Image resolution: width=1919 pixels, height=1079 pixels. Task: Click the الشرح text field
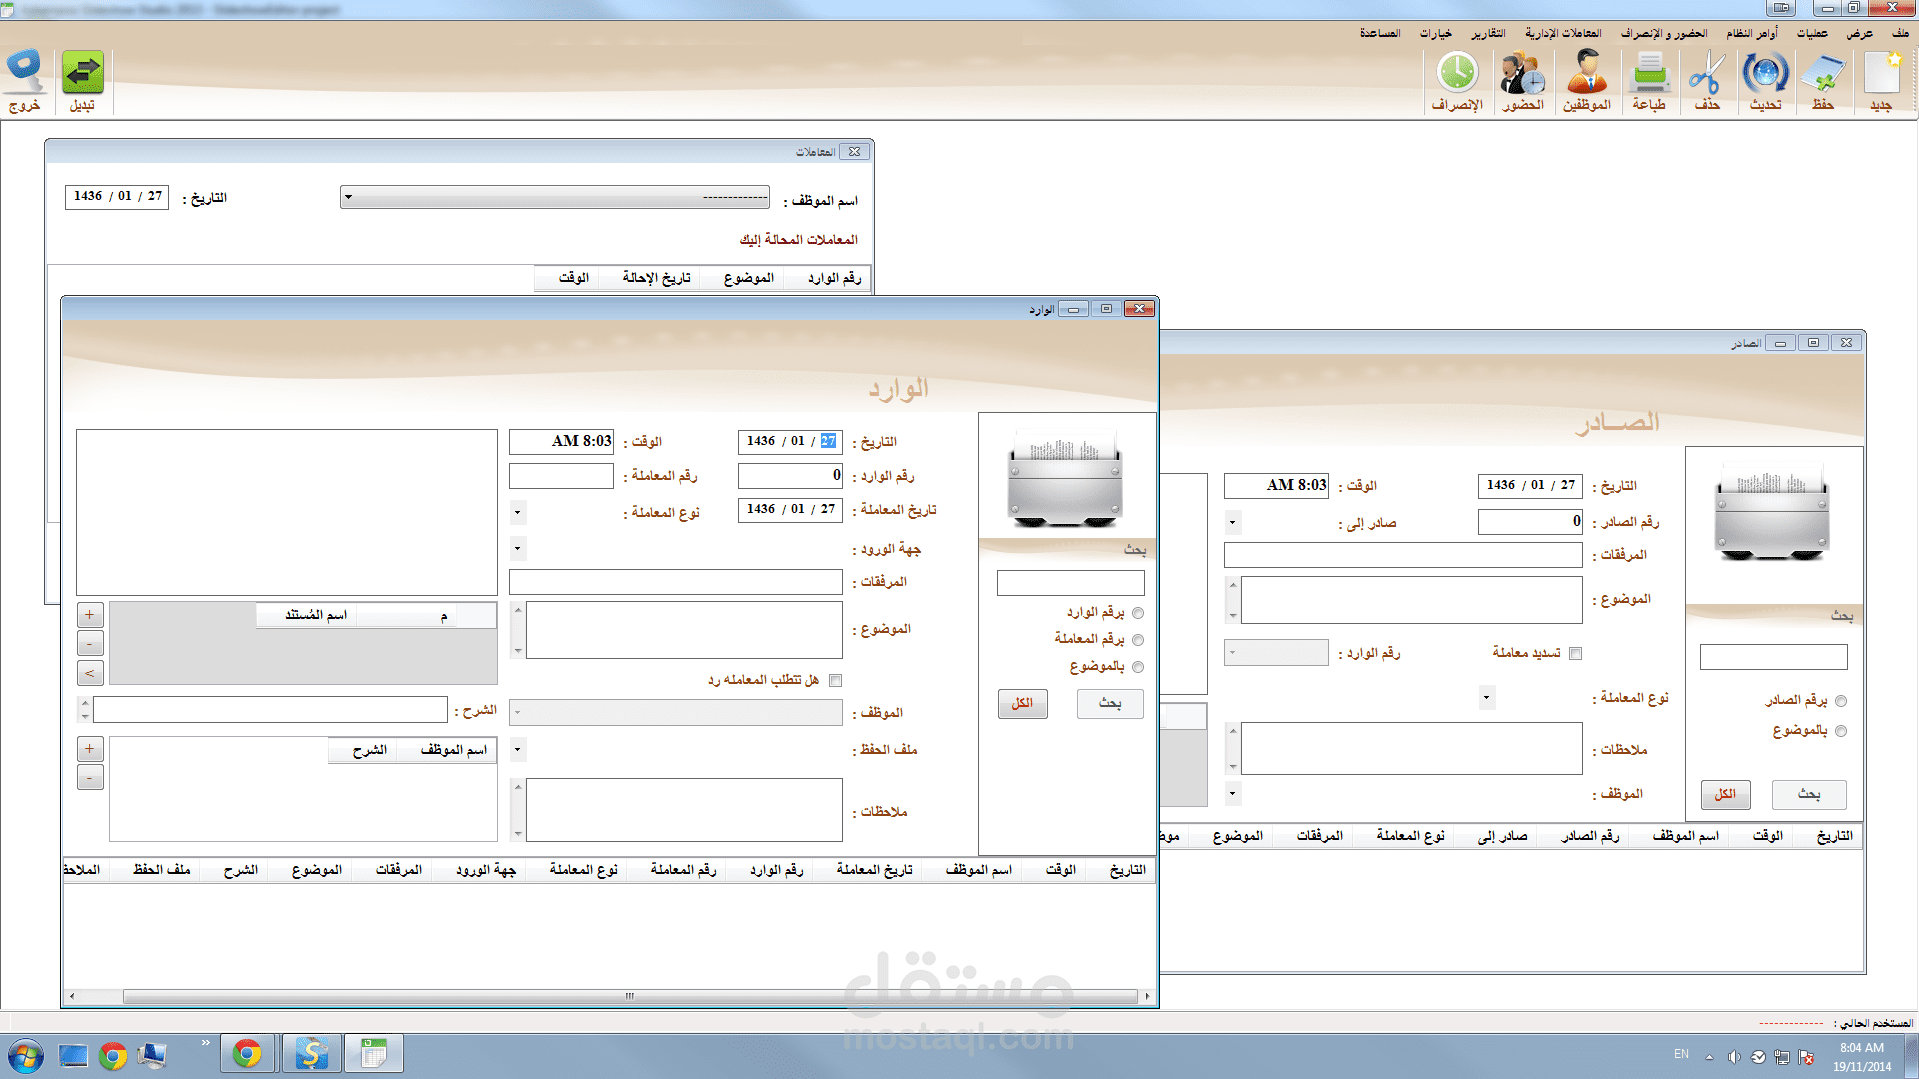click(x=270, y=710)
